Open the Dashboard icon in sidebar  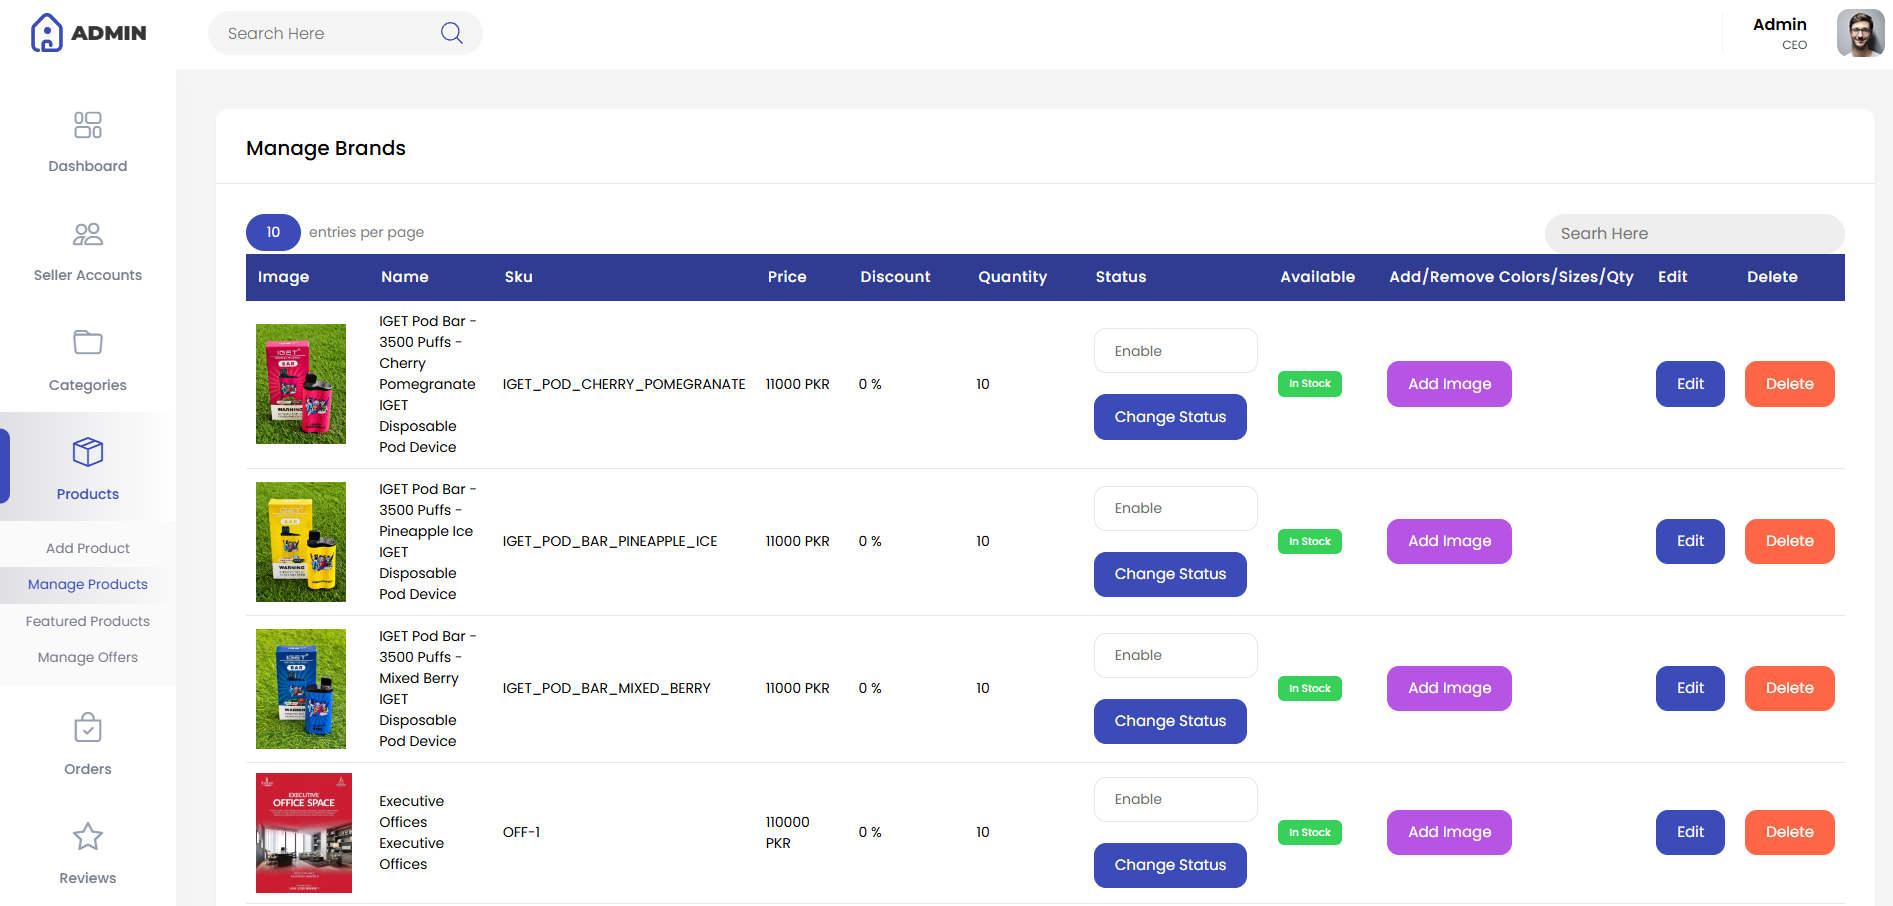(88, 125)
